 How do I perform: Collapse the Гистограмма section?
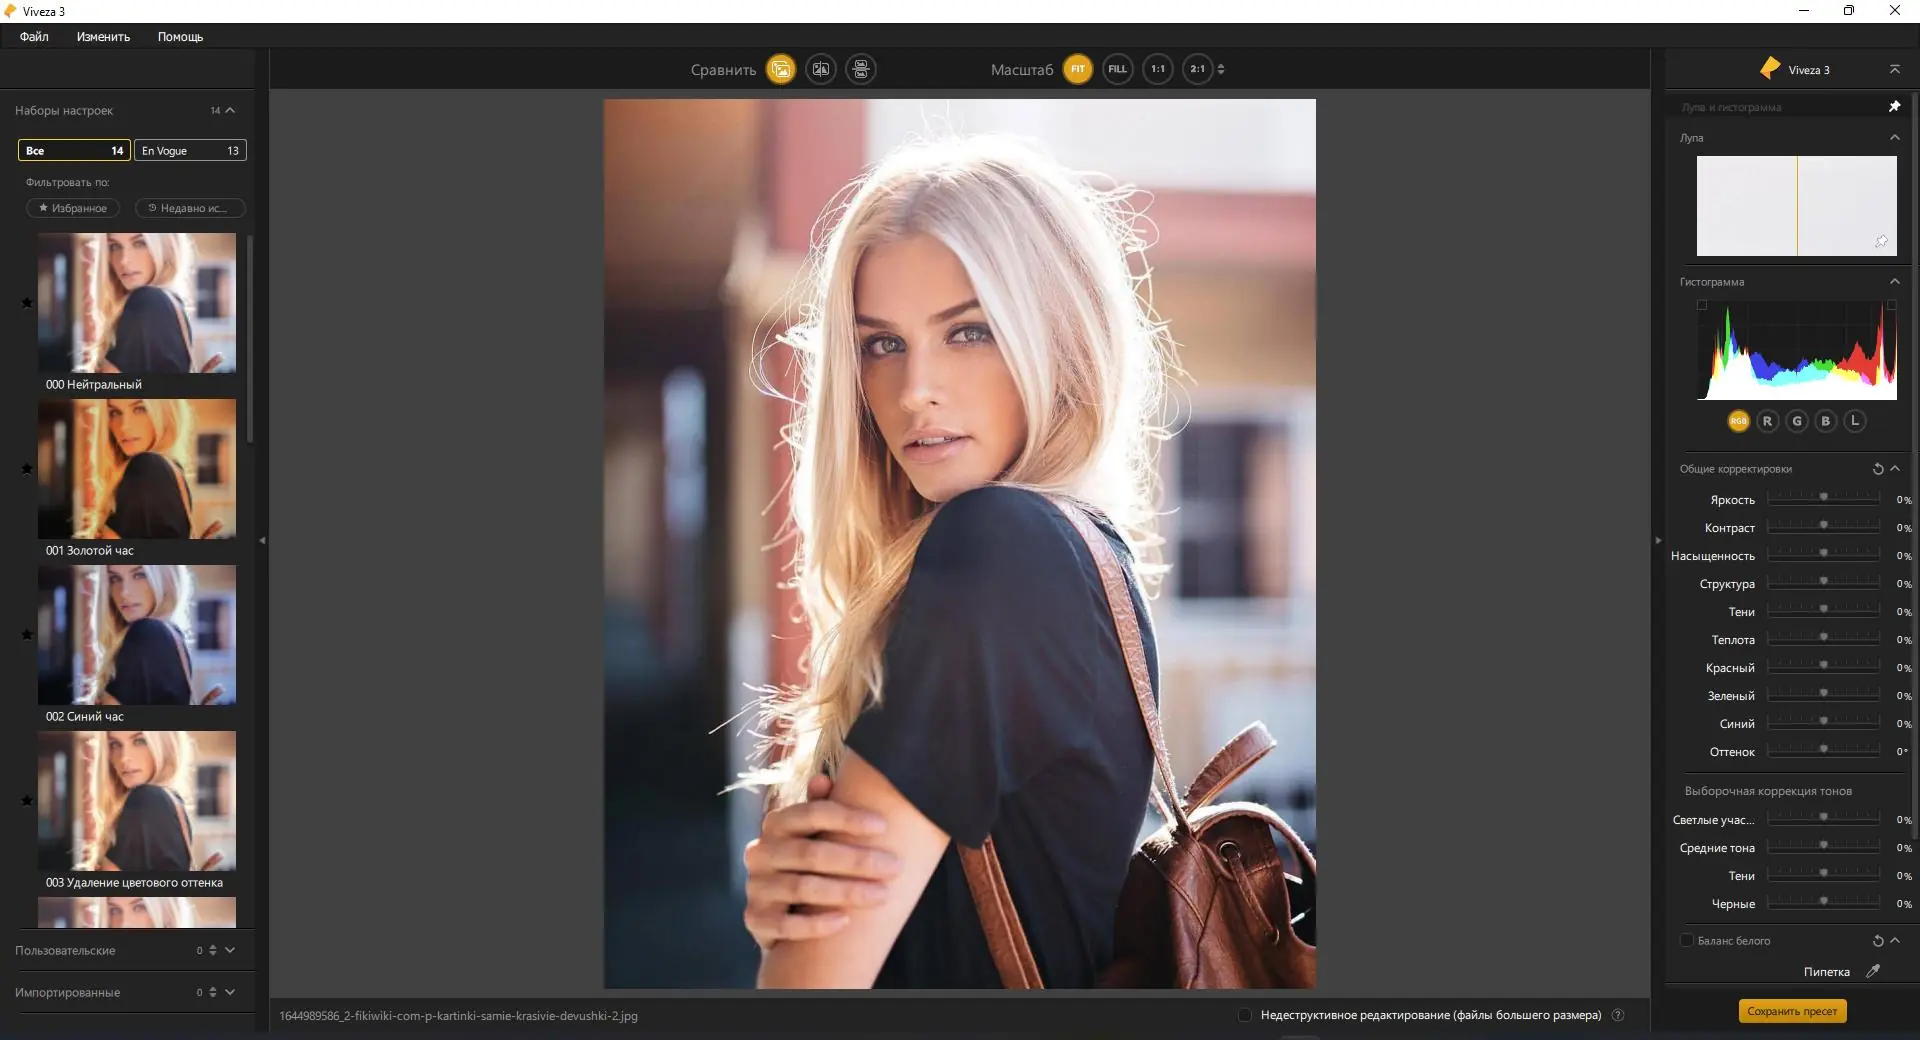(1894, 282)
